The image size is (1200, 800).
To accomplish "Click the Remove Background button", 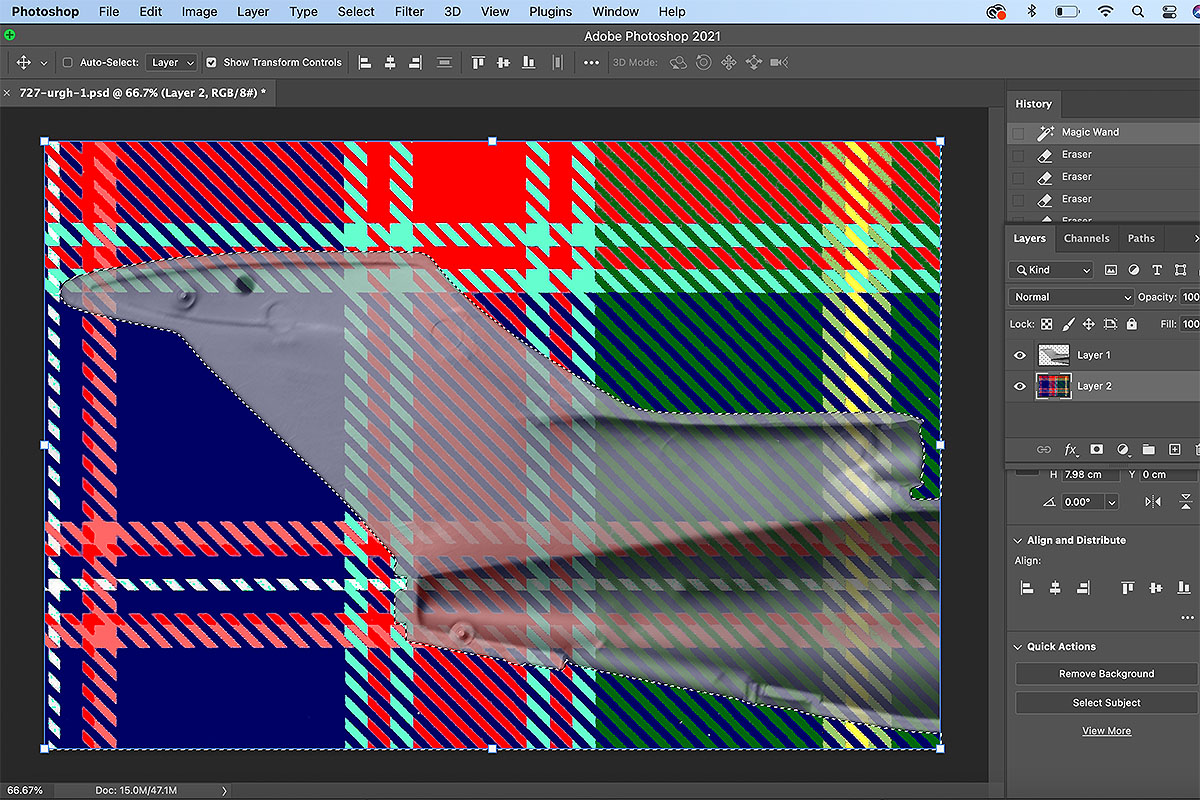I will [x=1106, y=674].
